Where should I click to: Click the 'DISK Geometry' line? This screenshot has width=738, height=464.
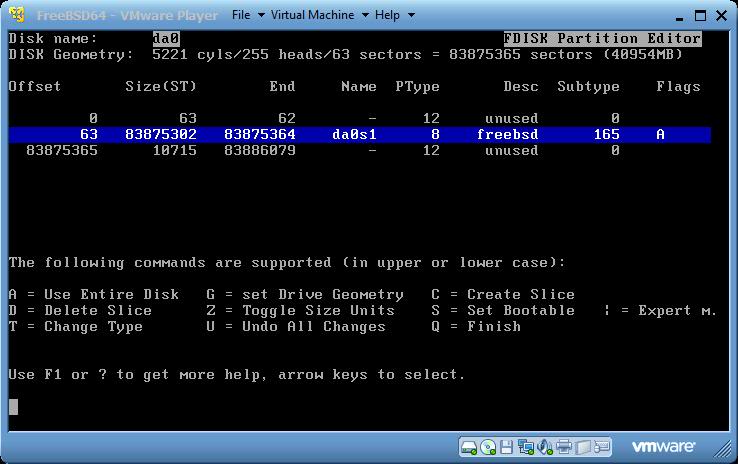click(x=345, y=55)
